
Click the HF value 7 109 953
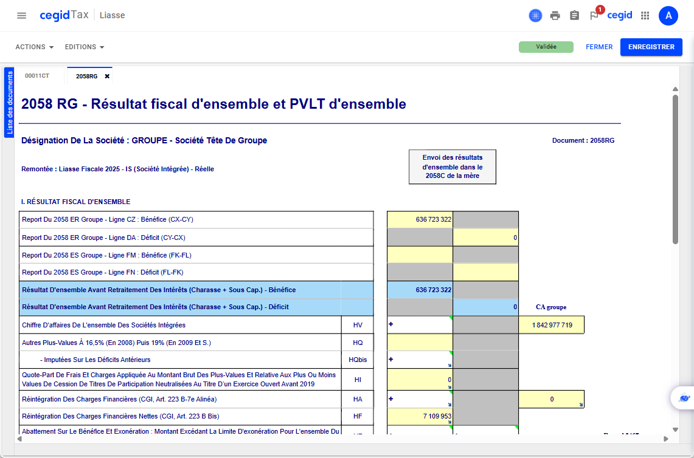pyautogui.click(x=420, y=416)
